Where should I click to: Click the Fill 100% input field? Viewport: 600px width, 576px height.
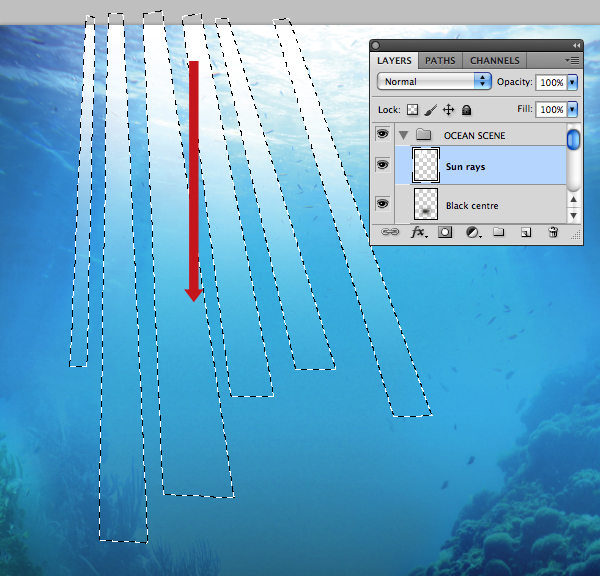(551, 110)
